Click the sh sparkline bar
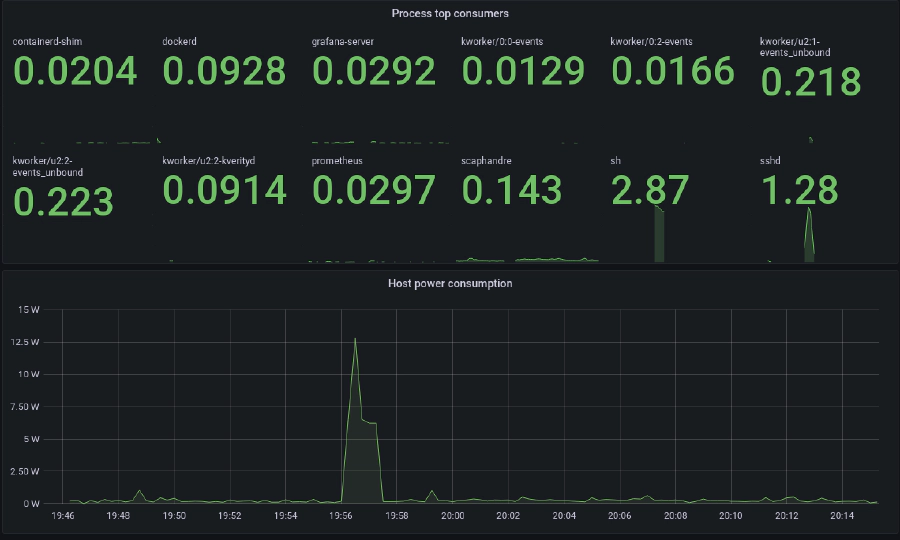Viewport: 900px width, 540px height. pos(659,235)
